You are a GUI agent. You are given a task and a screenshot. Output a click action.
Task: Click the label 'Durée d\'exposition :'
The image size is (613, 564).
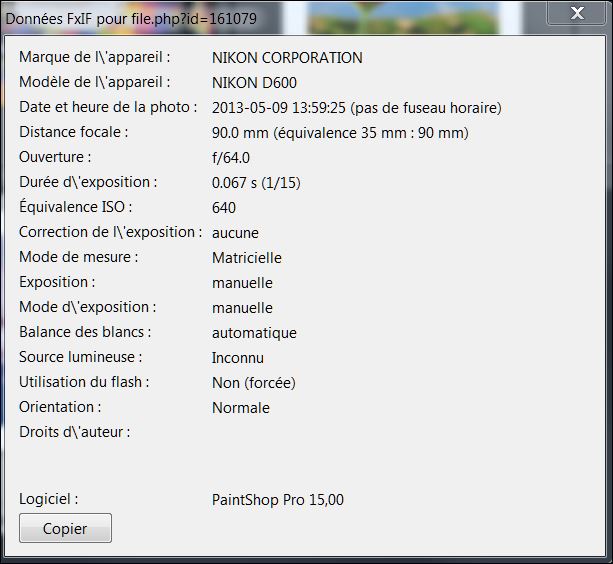tap(88, 182)
